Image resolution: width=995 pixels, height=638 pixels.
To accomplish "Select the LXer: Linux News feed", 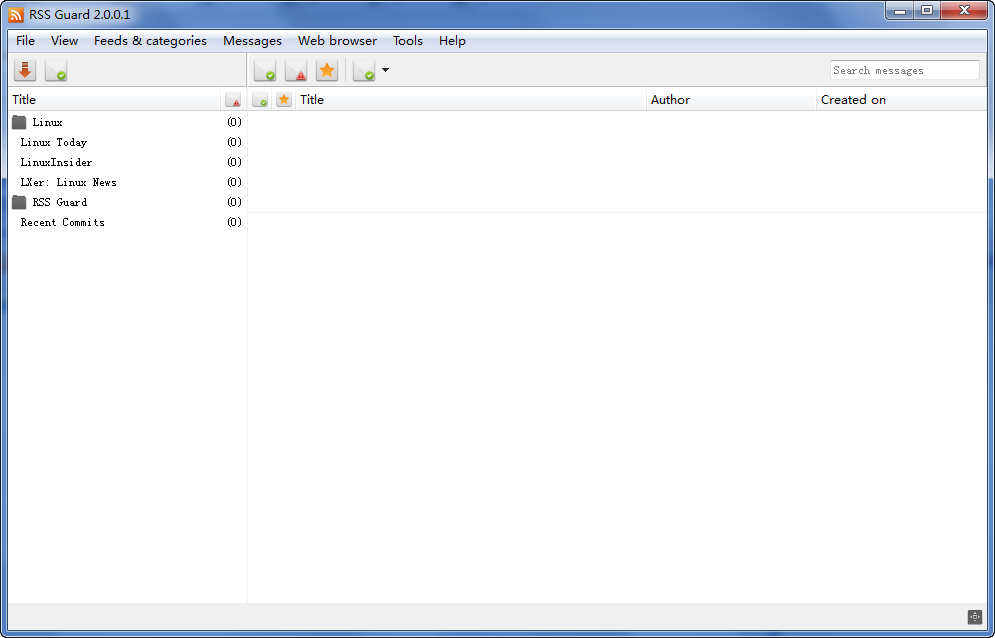I will click(69, 182).
